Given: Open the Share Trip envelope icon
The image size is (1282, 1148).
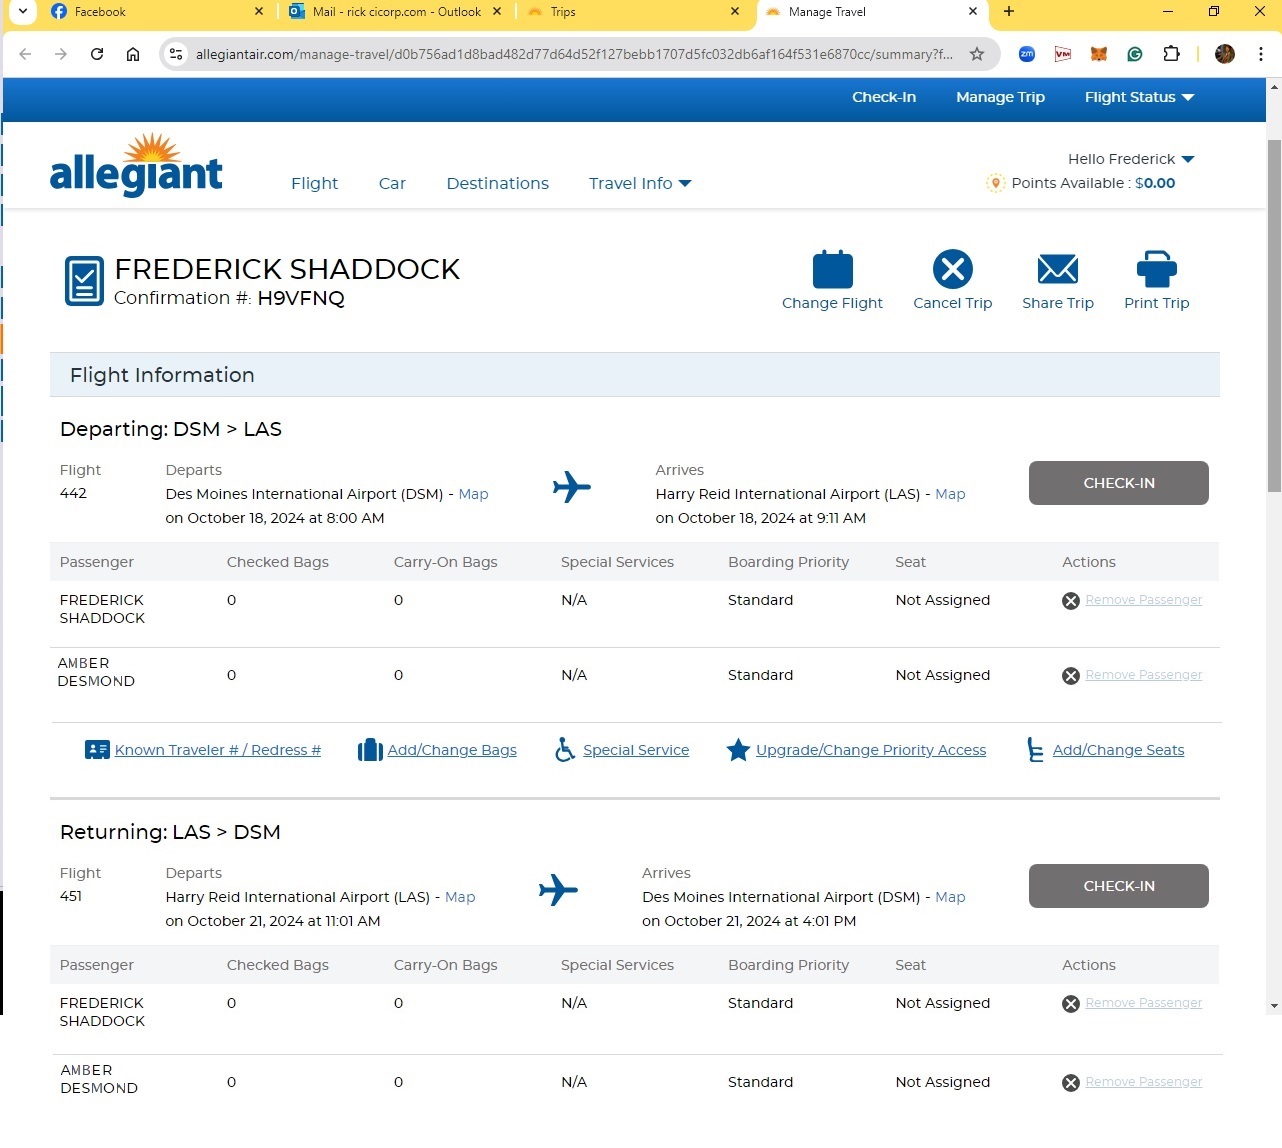Looking at the screenshot, I should (1057, 269).
